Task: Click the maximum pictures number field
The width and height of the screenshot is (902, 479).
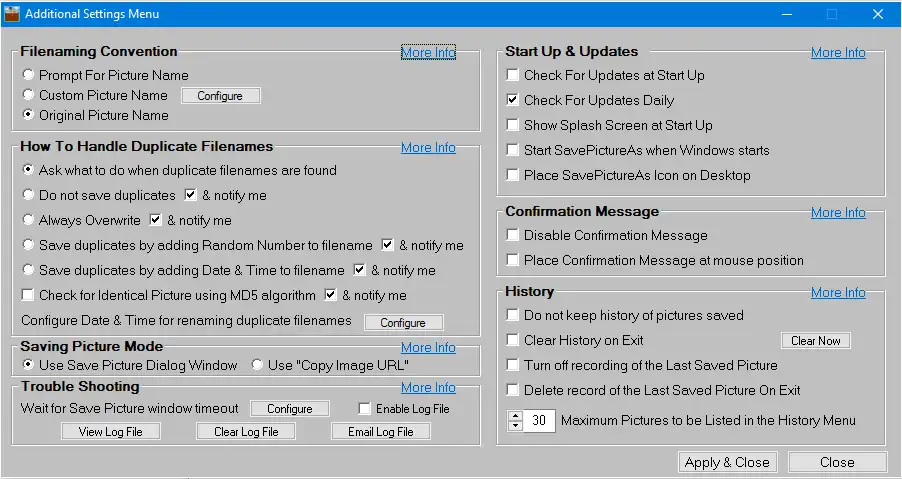Action: pos(539,421)
